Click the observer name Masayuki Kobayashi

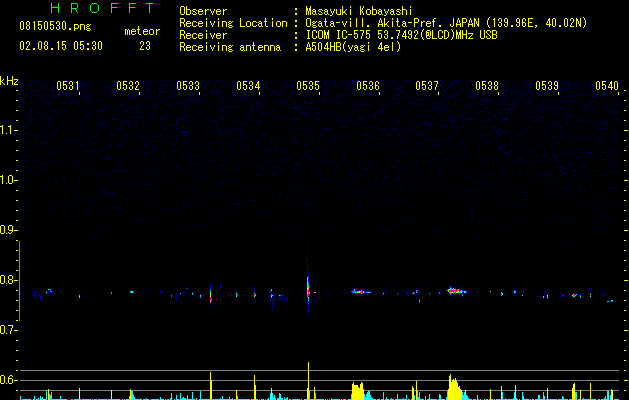(359, 11)
